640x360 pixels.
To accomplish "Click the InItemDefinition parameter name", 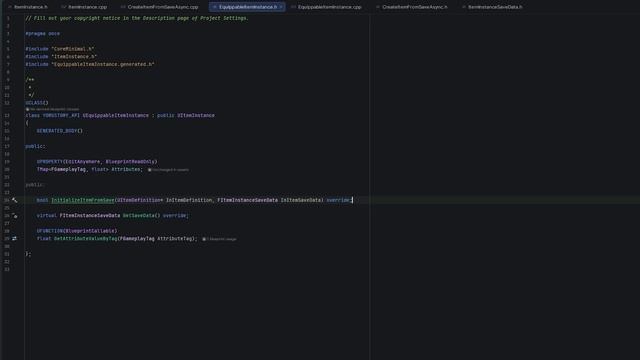I will click(x=189, y=200).
